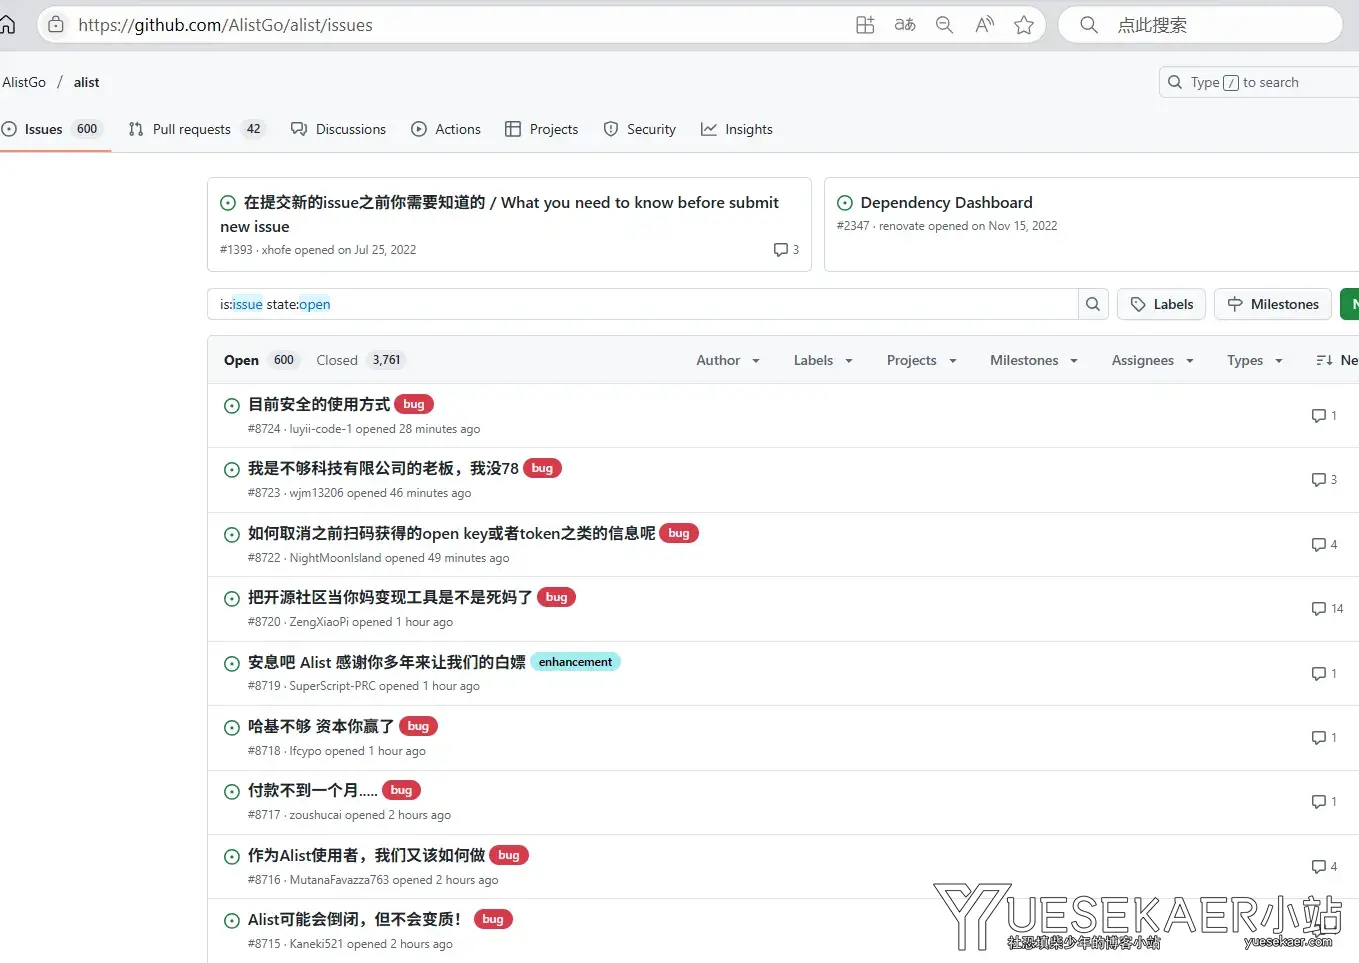Expand the Labels filter dropdown in list header
This screenshot has height=963, width=1359.
823,360
